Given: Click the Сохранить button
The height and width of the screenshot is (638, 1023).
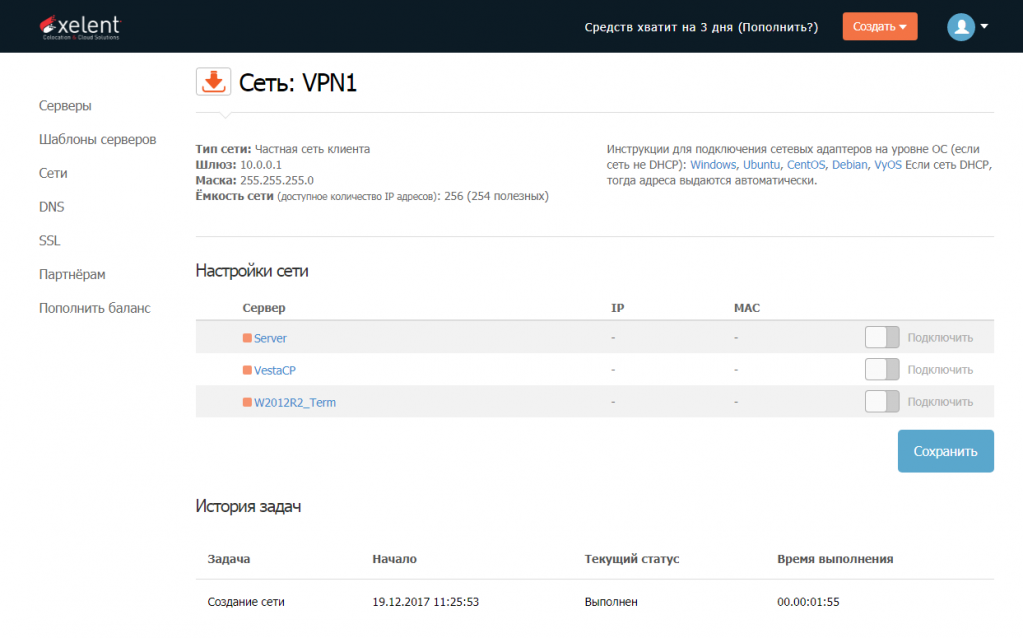Looking at the screenshot, I should point(945,451).
